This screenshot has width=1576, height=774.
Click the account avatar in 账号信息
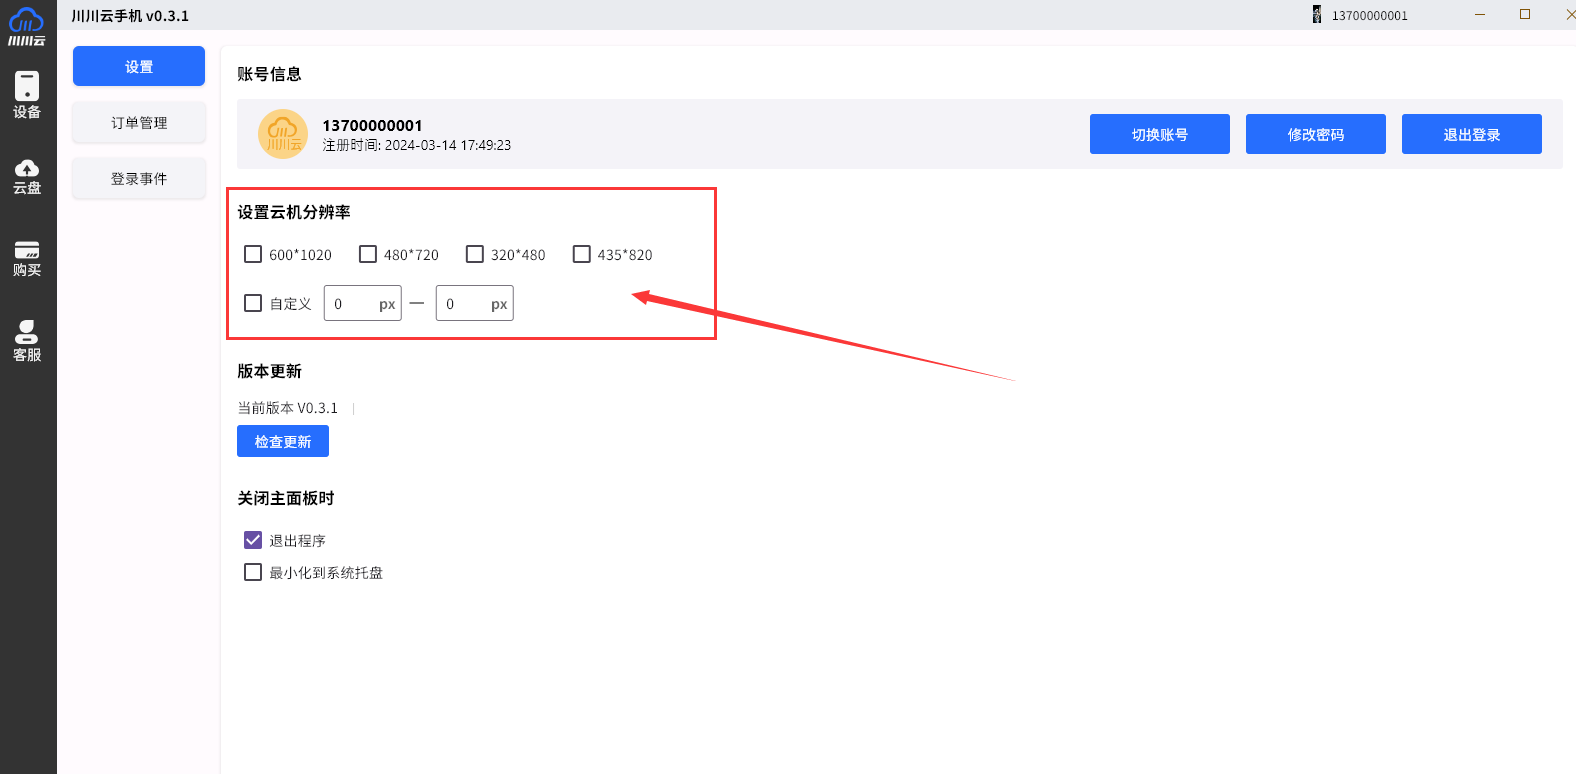tap(283, 134)
